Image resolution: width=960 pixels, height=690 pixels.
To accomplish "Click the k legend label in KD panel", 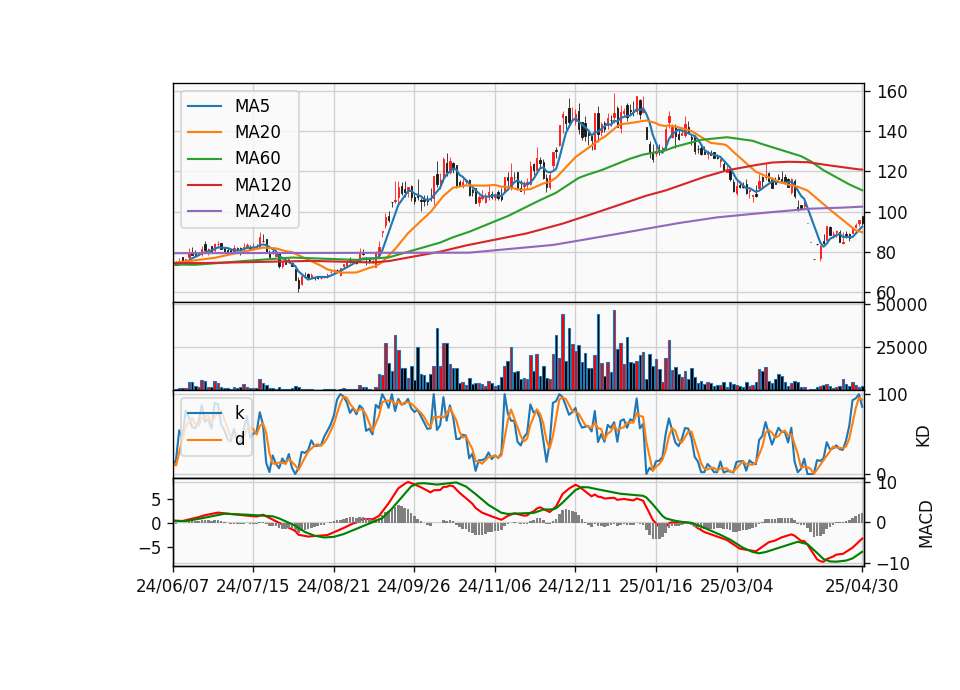I will pyautogui.click(x=240, y=413).
